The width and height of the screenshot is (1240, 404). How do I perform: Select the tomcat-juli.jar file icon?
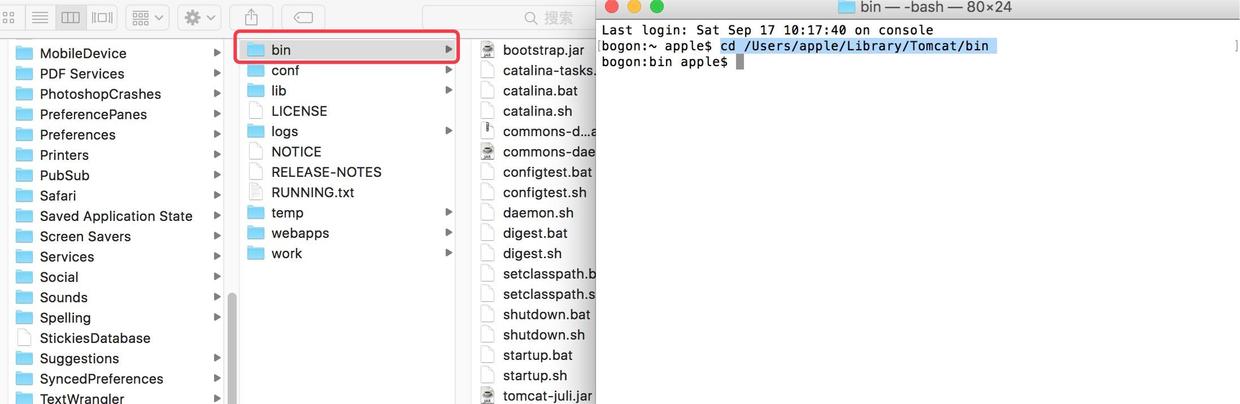click(x=487, y=396)
